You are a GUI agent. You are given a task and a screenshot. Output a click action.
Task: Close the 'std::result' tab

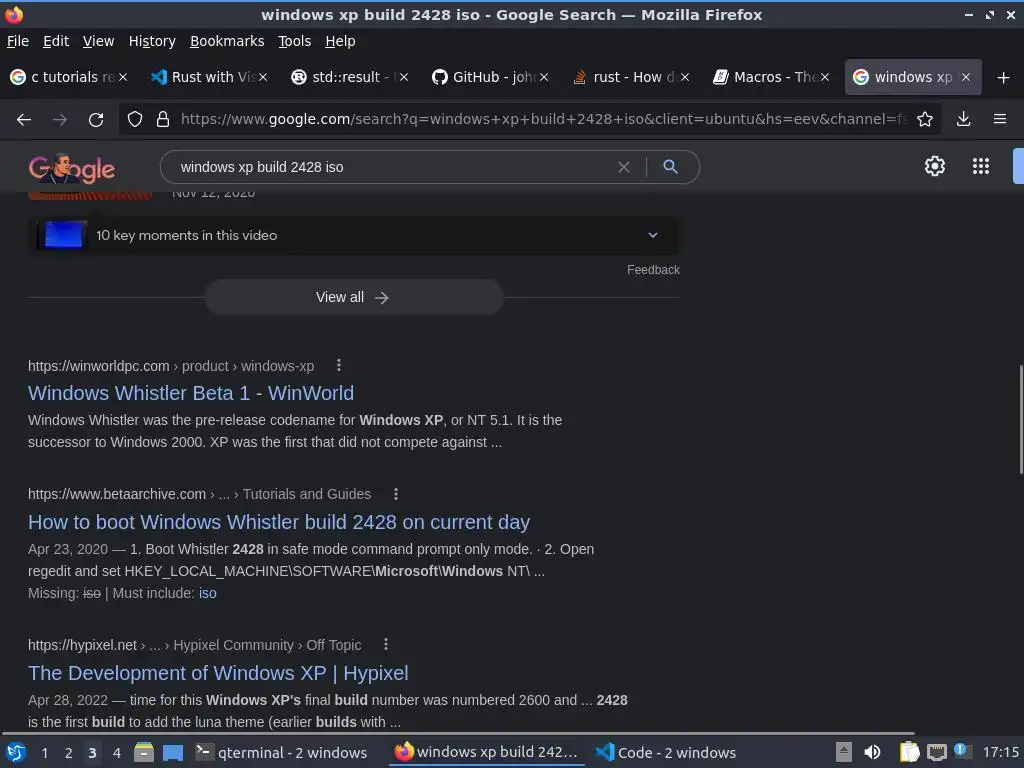pyautogui.click(x=404, y=77)
